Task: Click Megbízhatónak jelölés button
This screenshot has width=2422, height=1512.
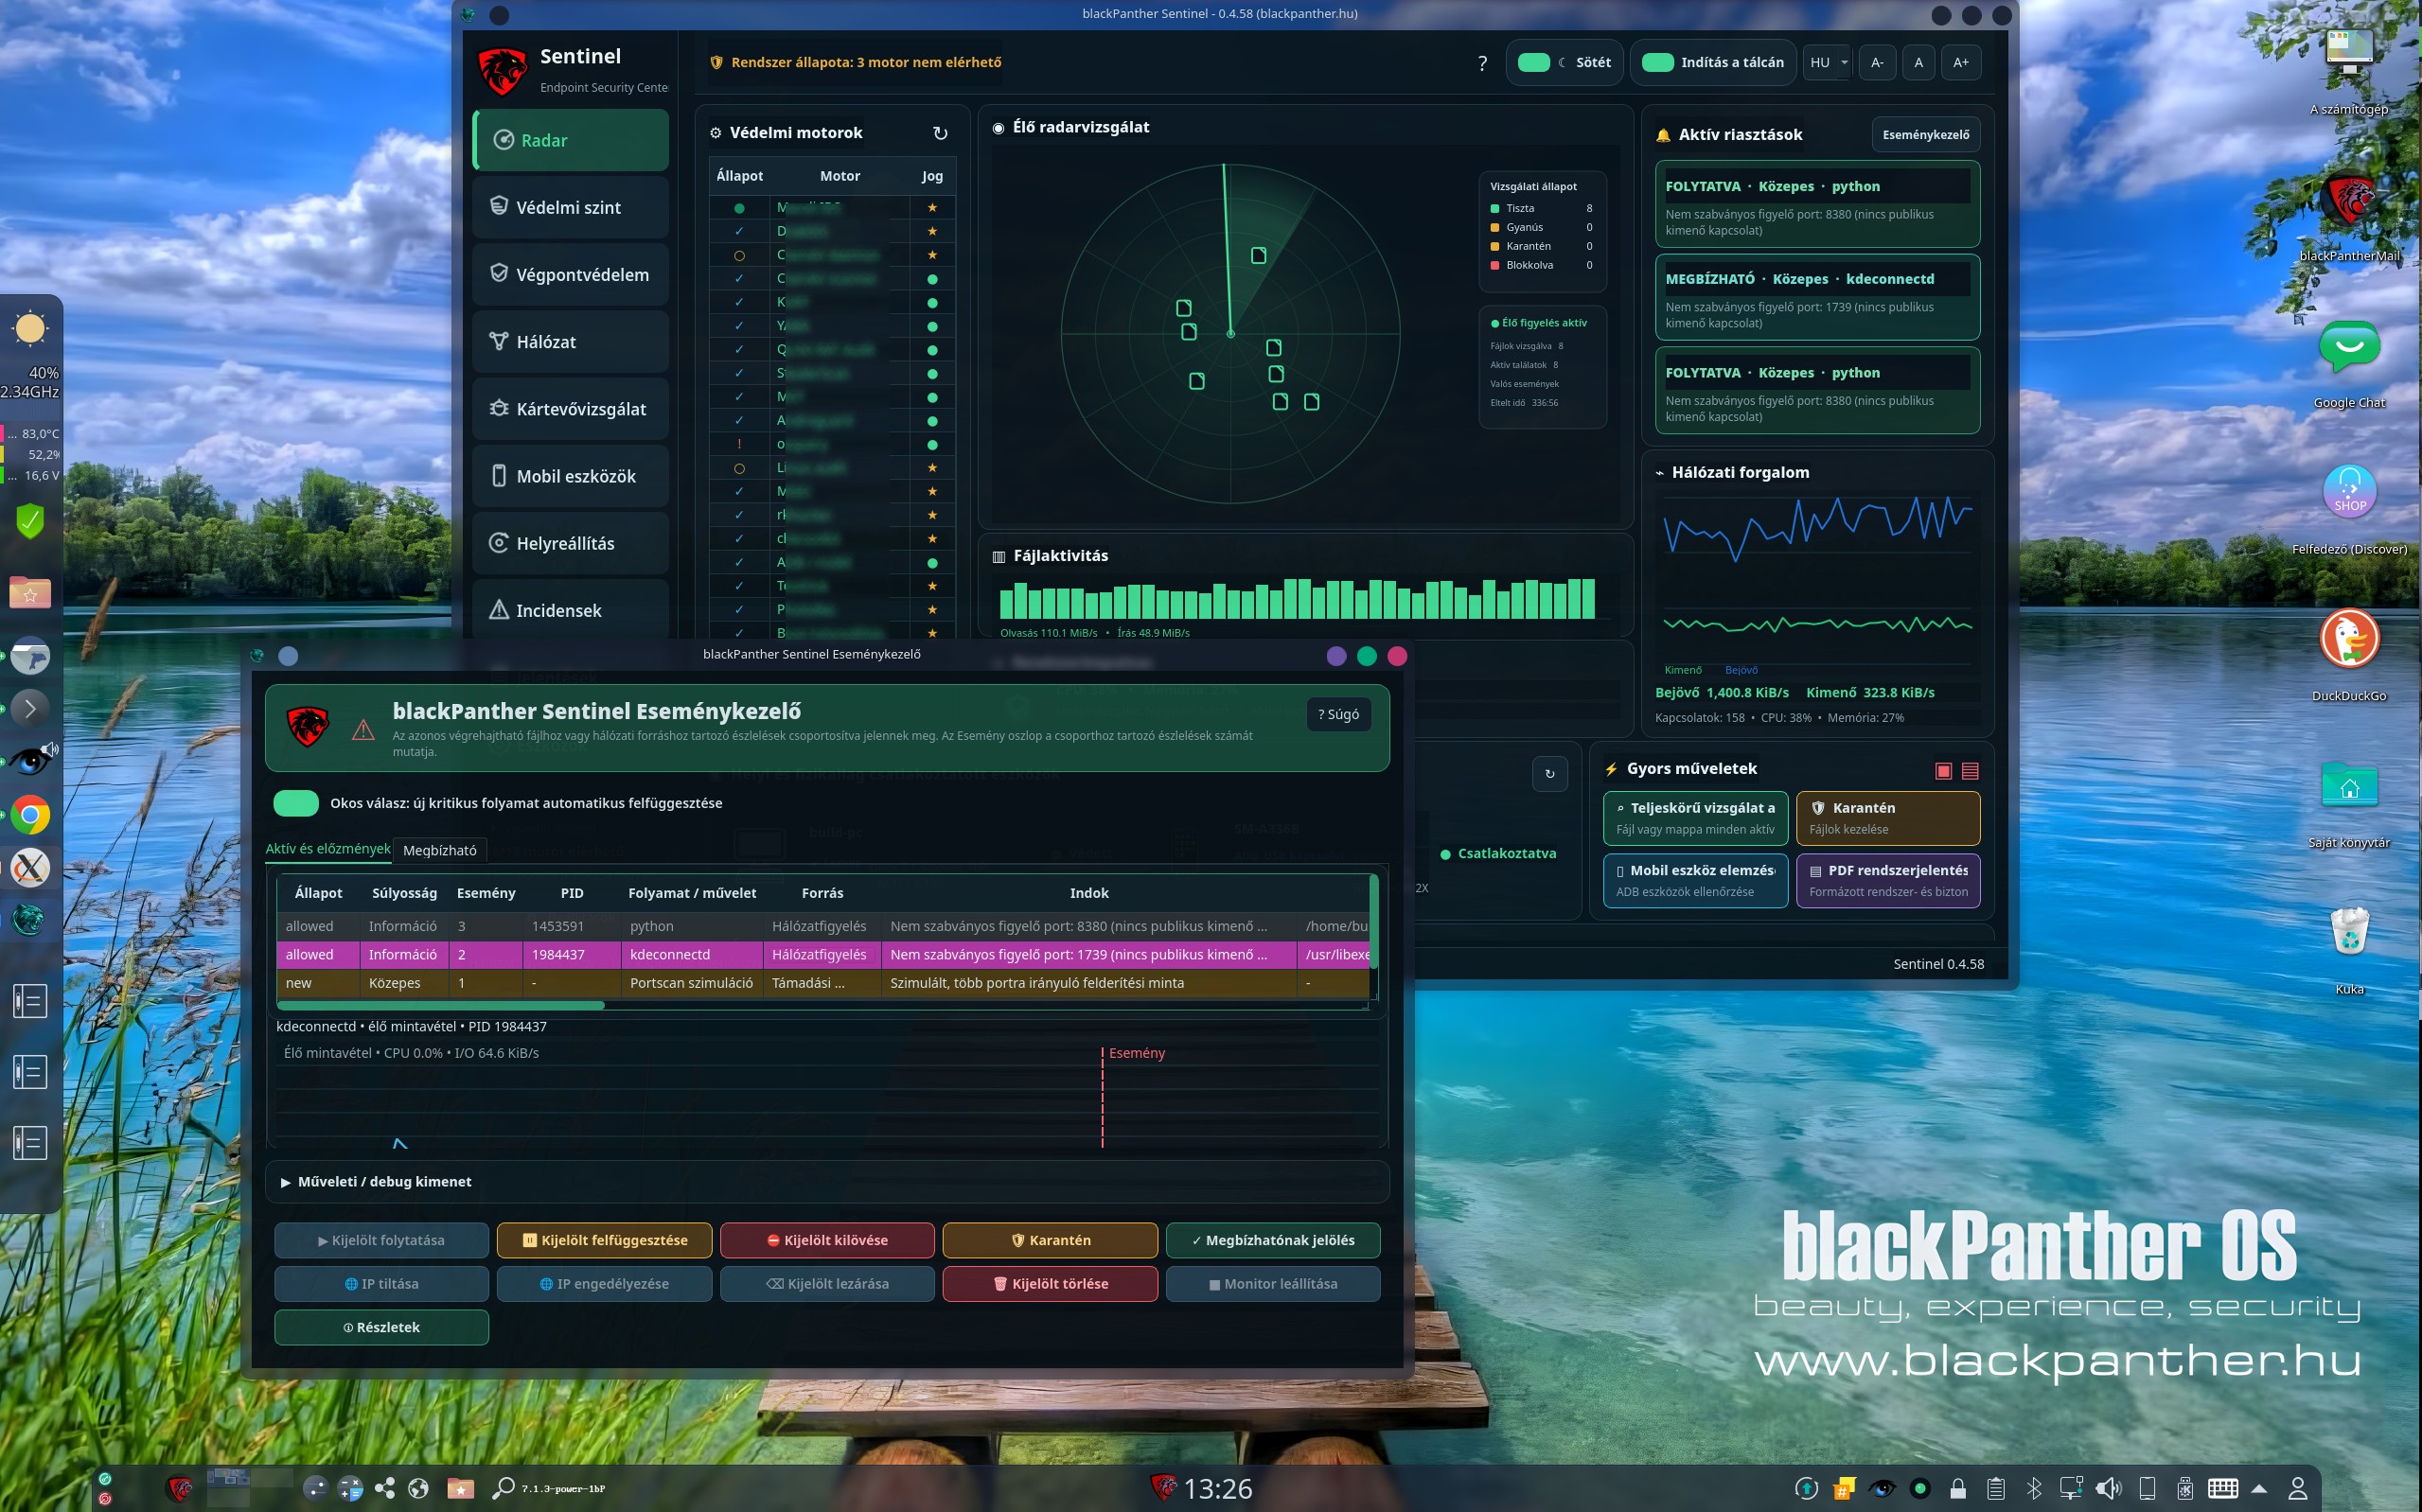Action: pos(1273,1240)
